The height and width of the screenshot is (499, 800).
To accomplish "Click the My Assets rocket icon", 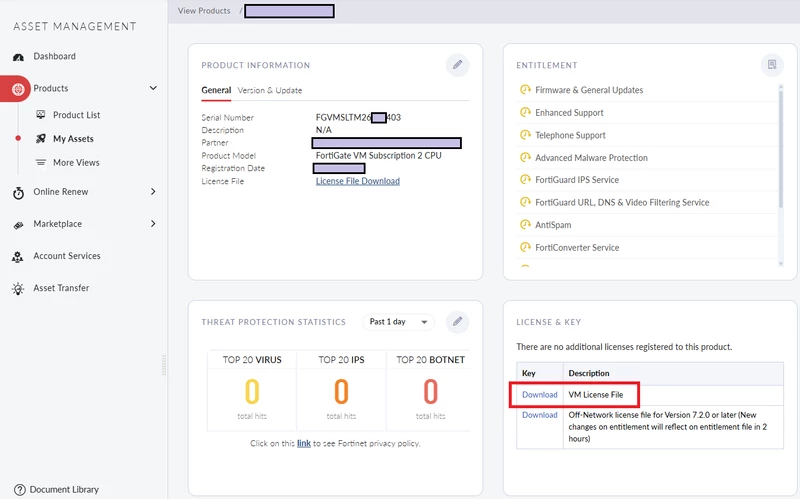I will pos(41,139).
